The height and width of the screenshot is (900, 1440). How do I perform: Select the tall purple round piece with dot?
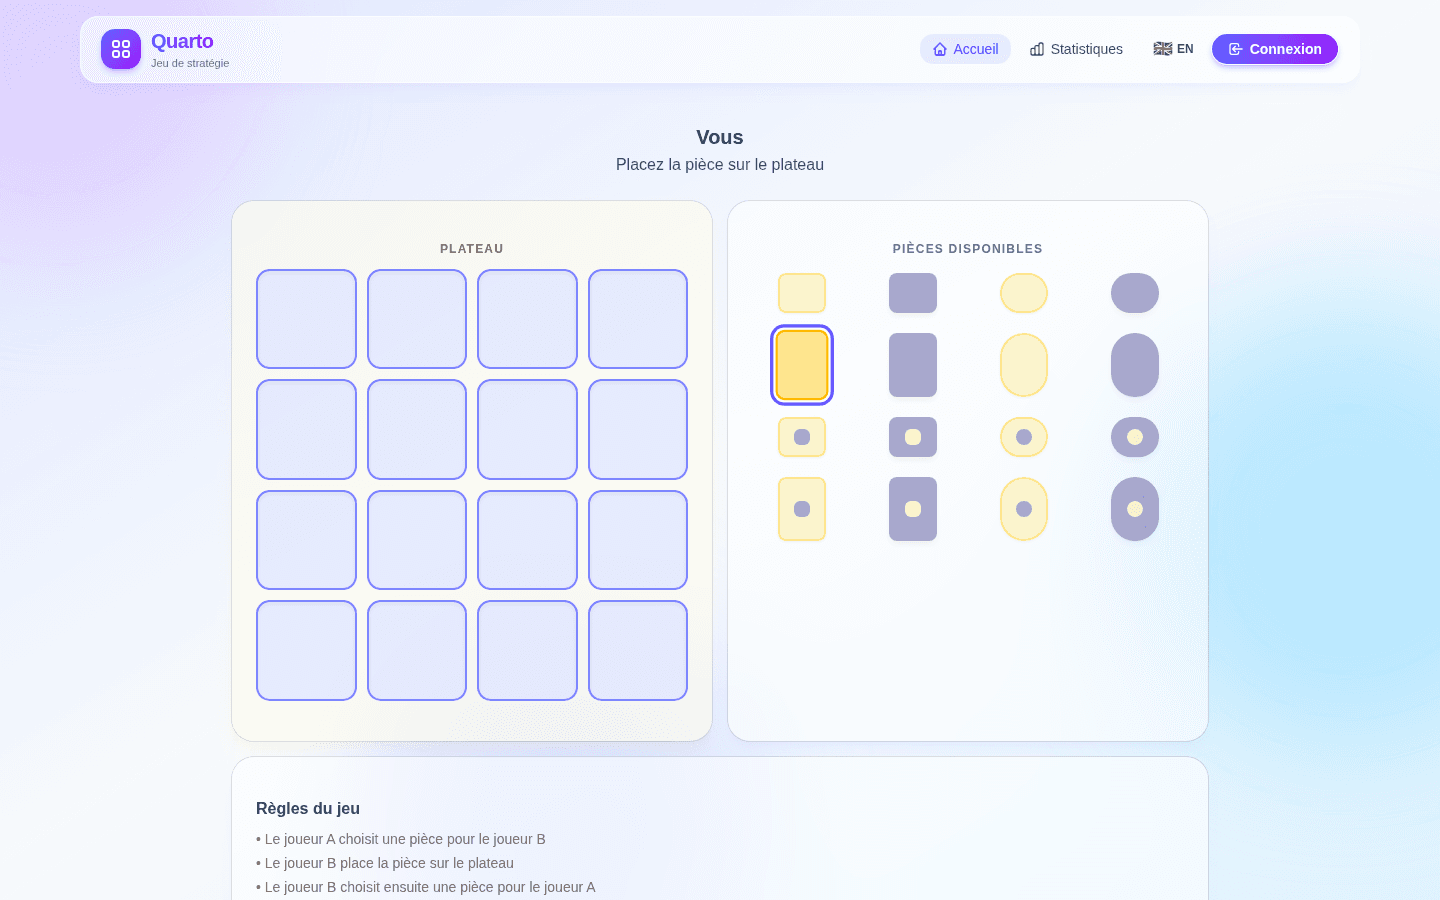(x=1135, y=509)
